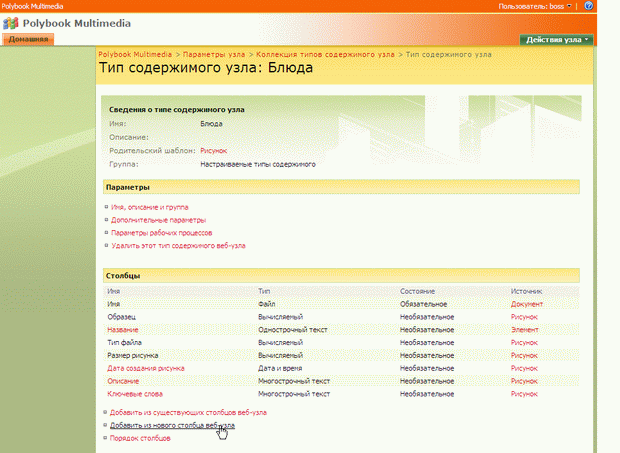The width and height of the screenshot is (620, 453).
Task: Click the Элемент source link
Action: [x=525, y=329]
